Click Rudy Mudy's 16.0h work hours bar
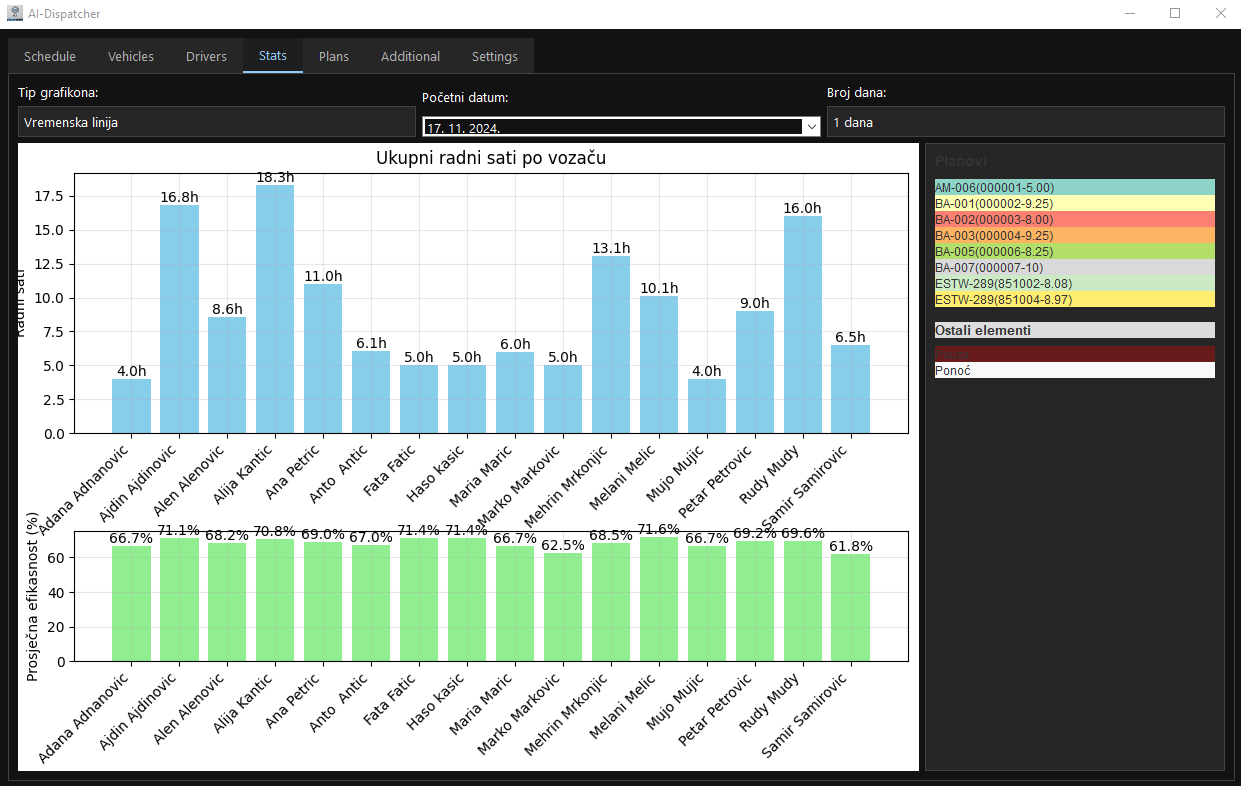 802,325
